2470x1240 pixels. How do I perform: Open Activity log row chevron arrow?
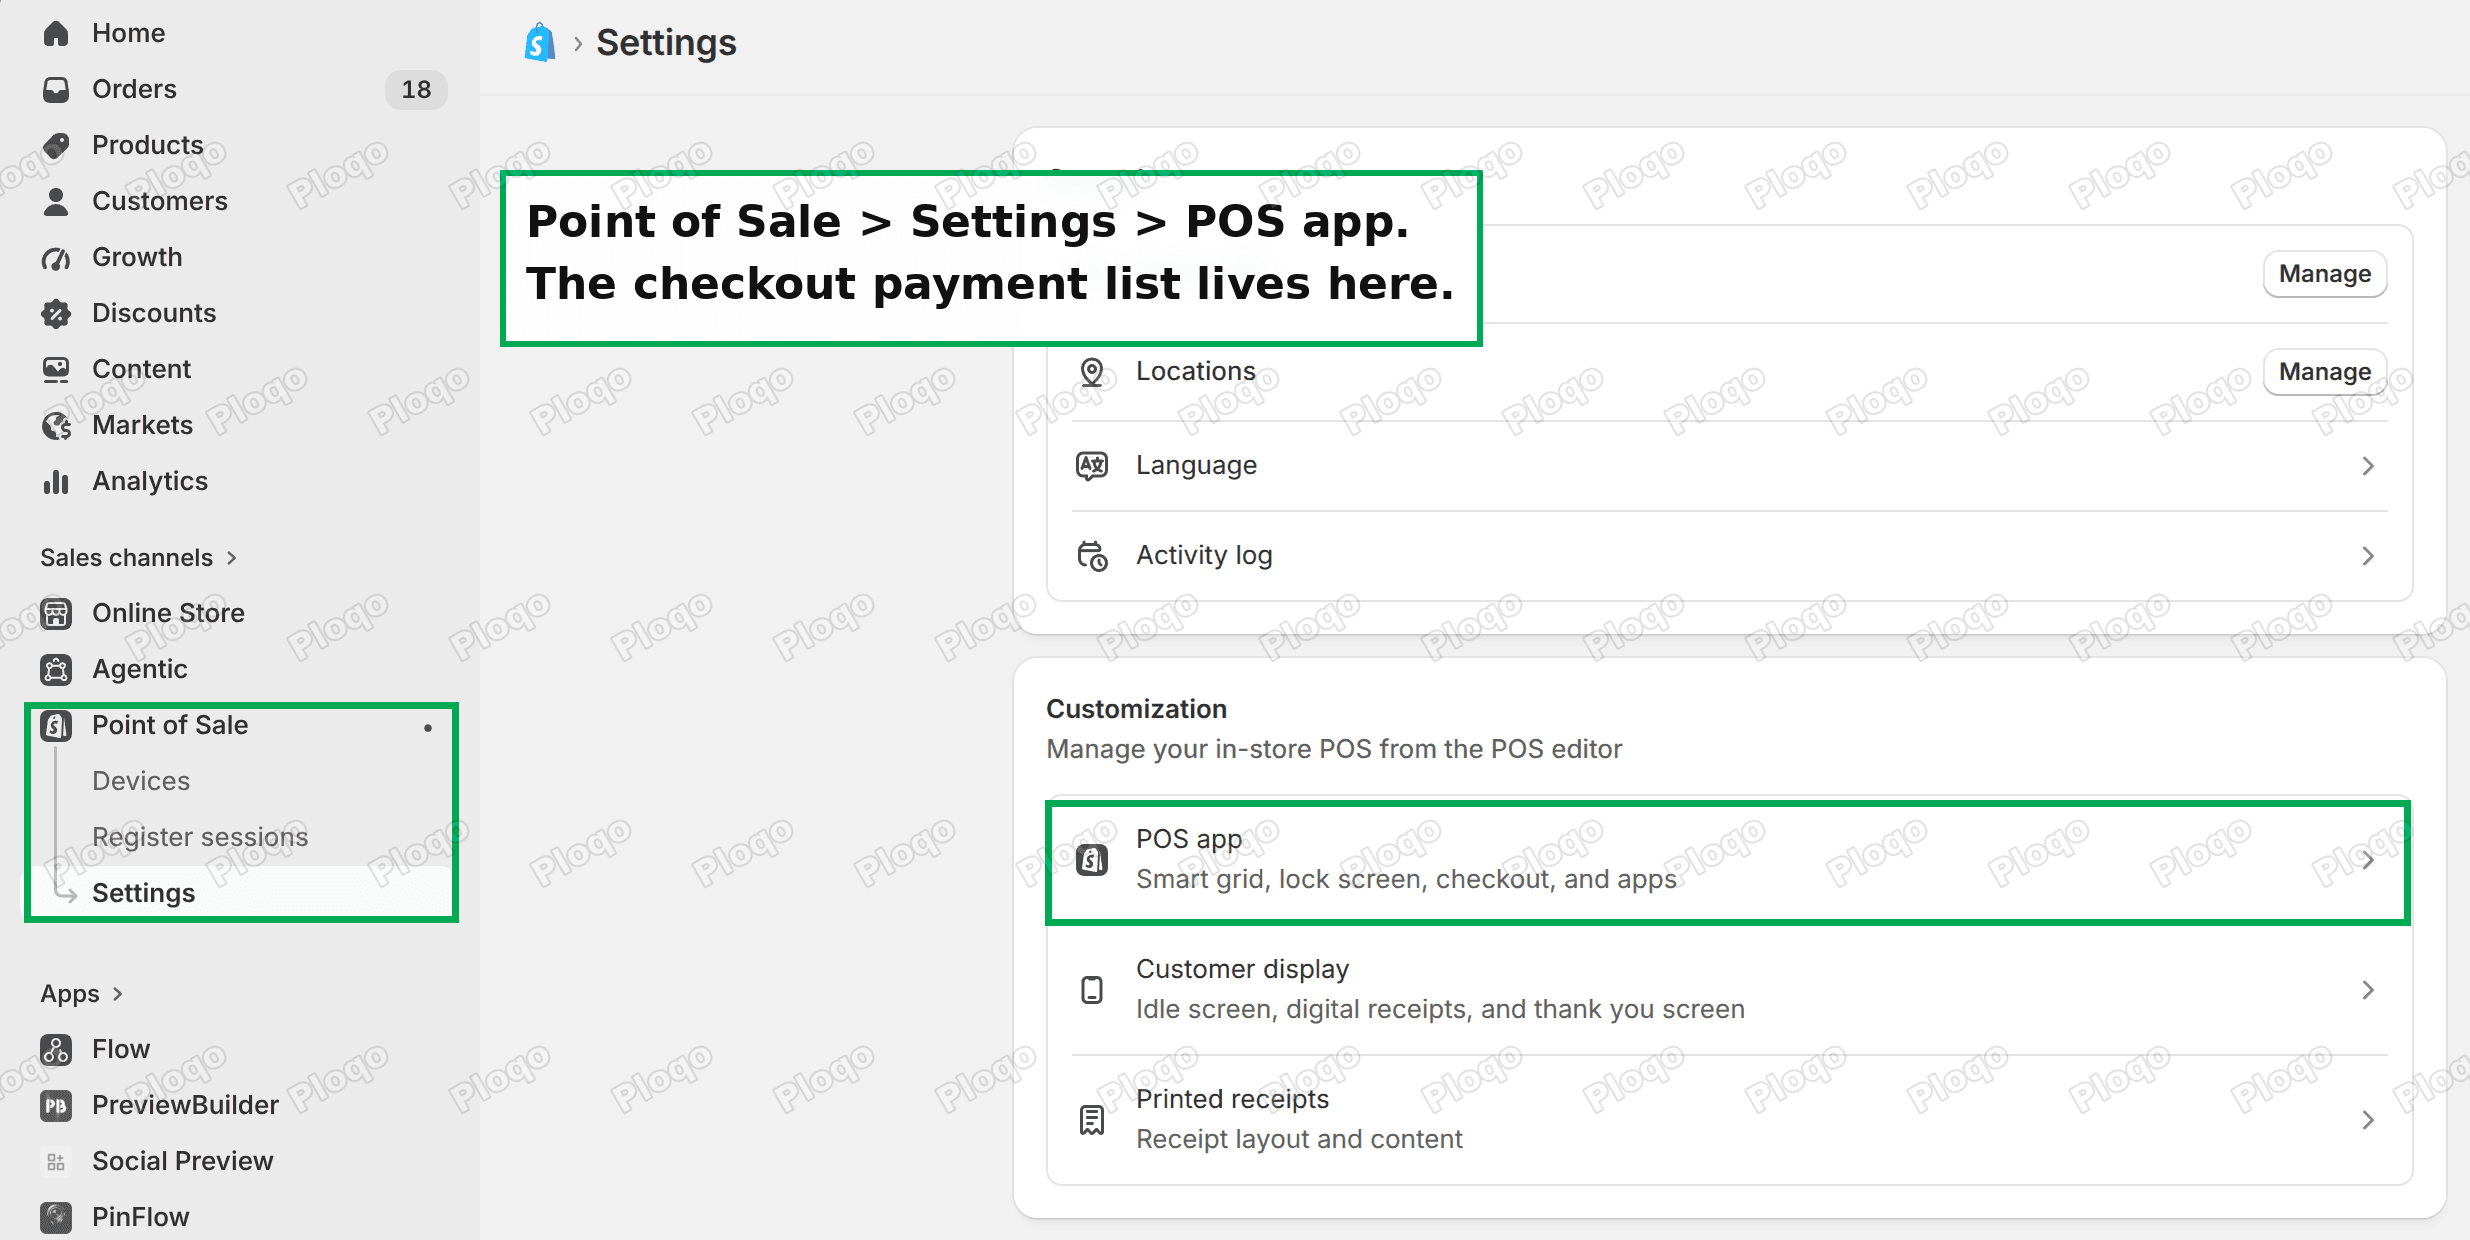(x=2367, y=556)
